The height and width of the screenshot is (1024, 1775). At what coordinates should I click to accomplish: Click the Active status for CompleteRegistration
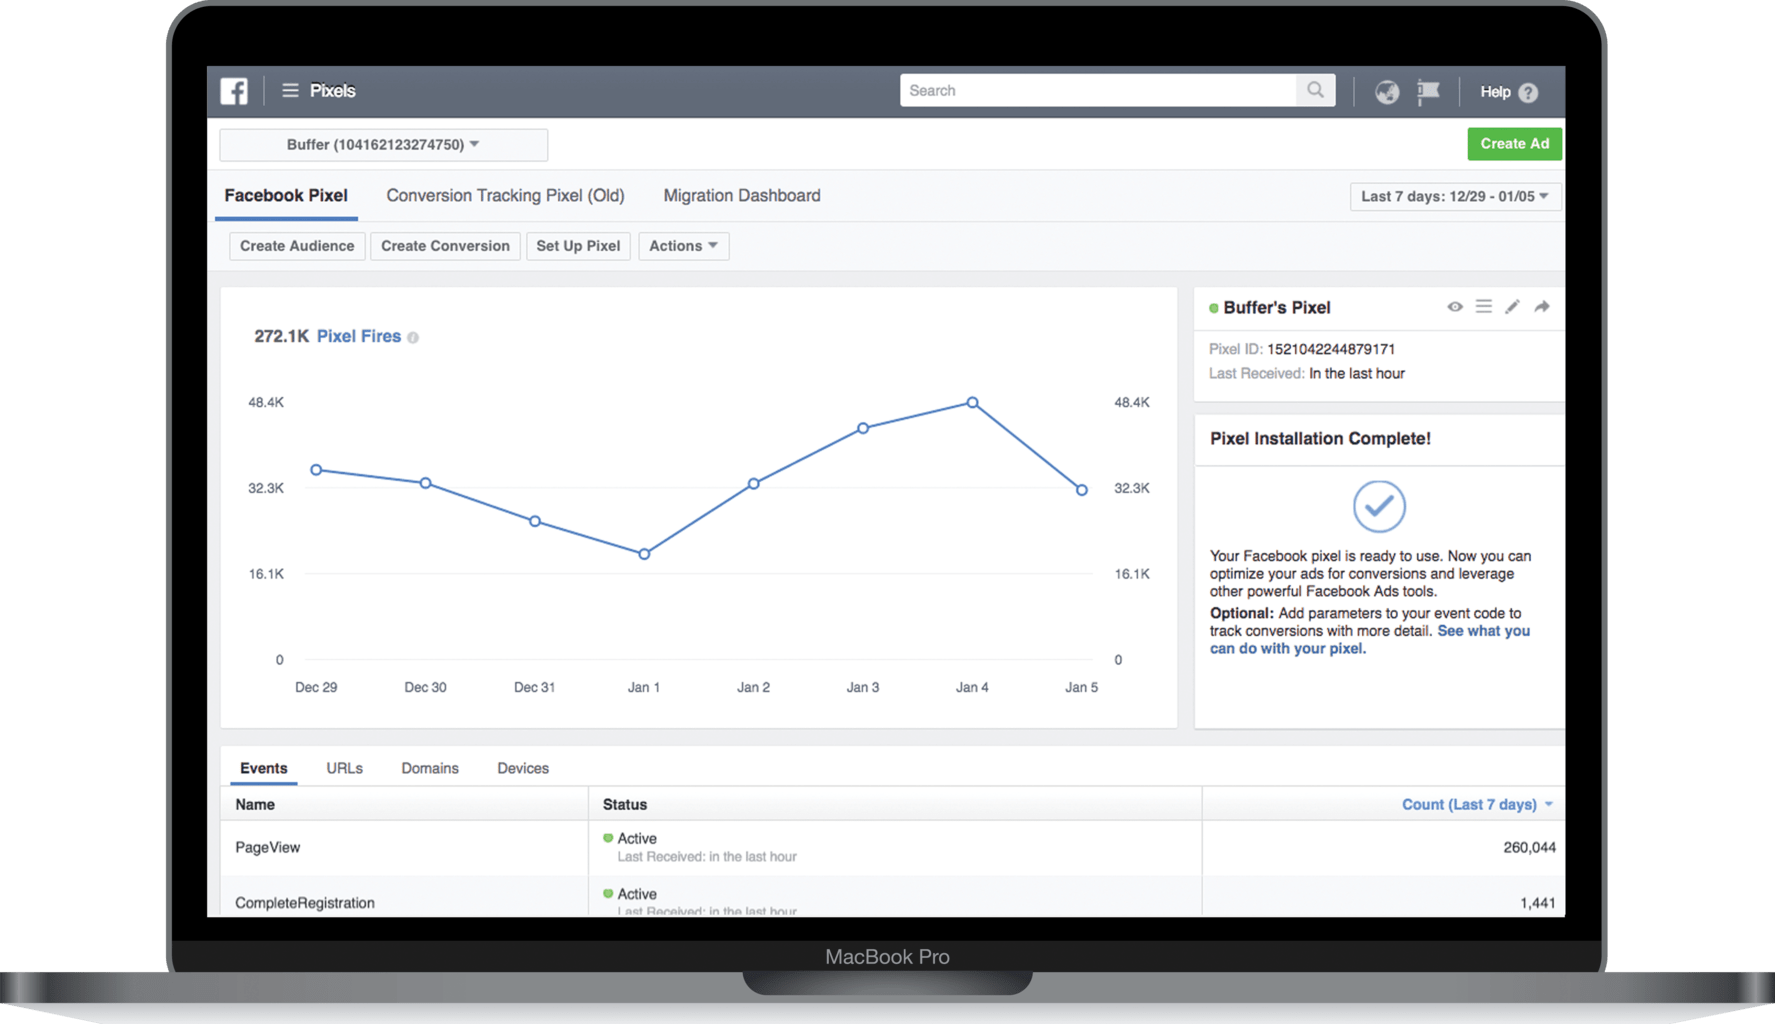tap(636, 894)
